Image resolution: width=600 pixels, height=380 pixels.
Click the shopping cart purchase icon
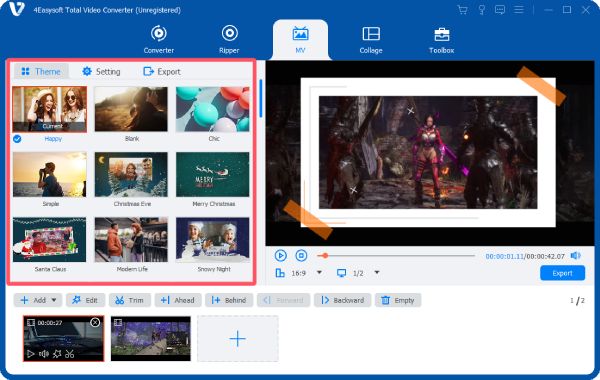point(462,10)
